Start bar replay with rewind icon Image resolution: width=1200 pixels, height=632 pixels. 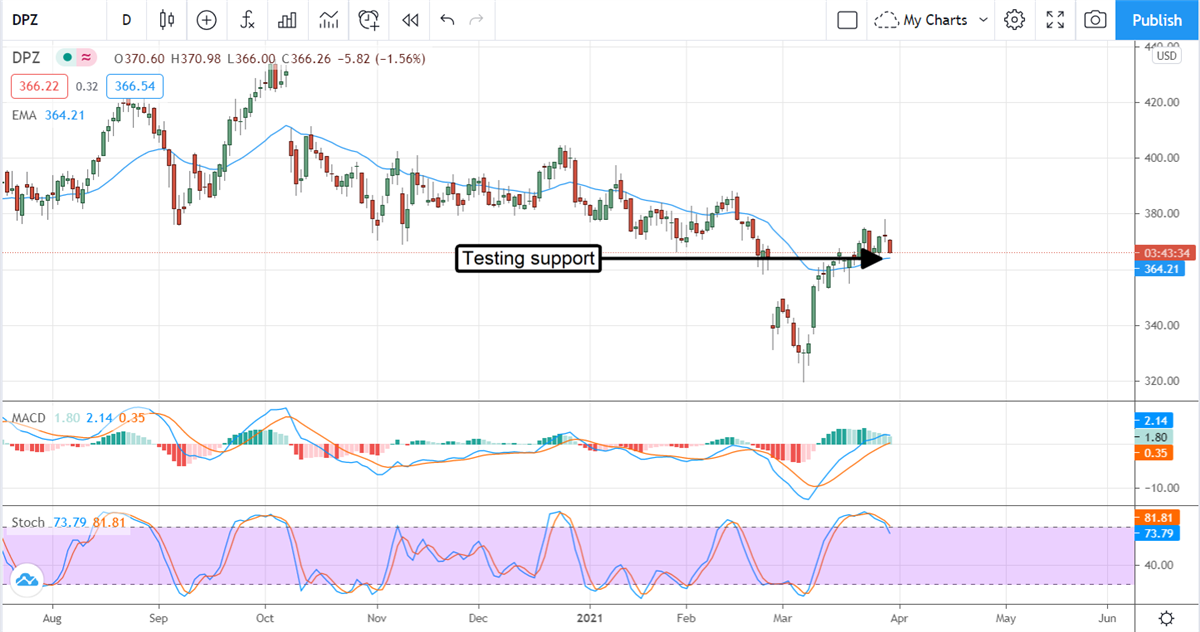(x=409, y=20)
